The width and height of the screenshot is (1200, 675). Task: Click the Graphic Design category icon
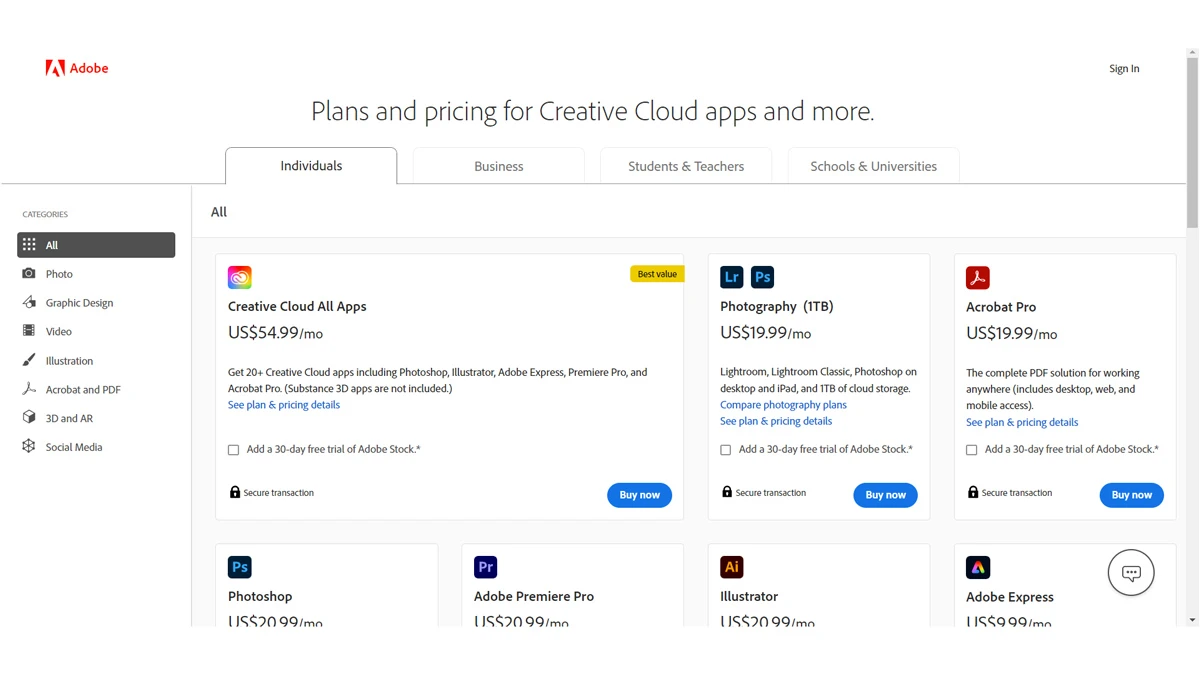pyautogui.click(x=29, y=302)
